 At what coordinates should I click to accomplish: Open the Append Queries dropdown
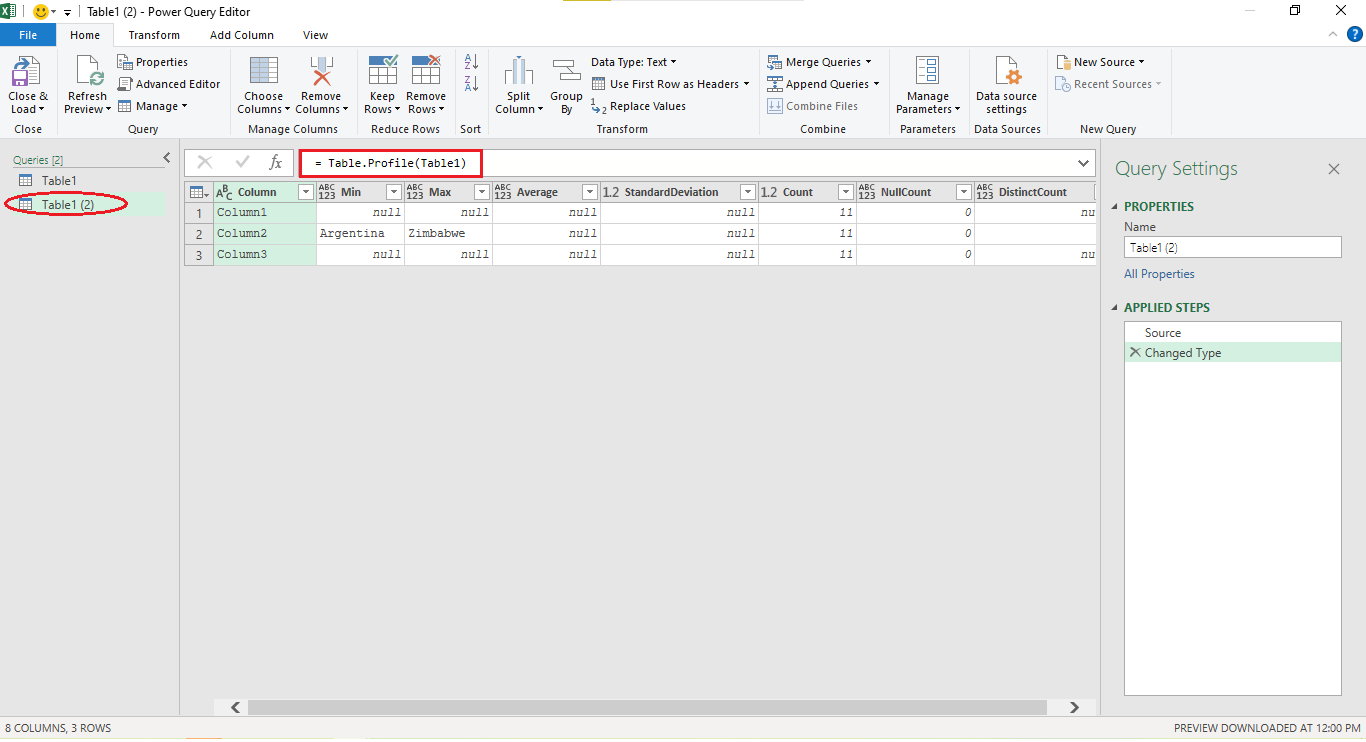coord(823,84)
